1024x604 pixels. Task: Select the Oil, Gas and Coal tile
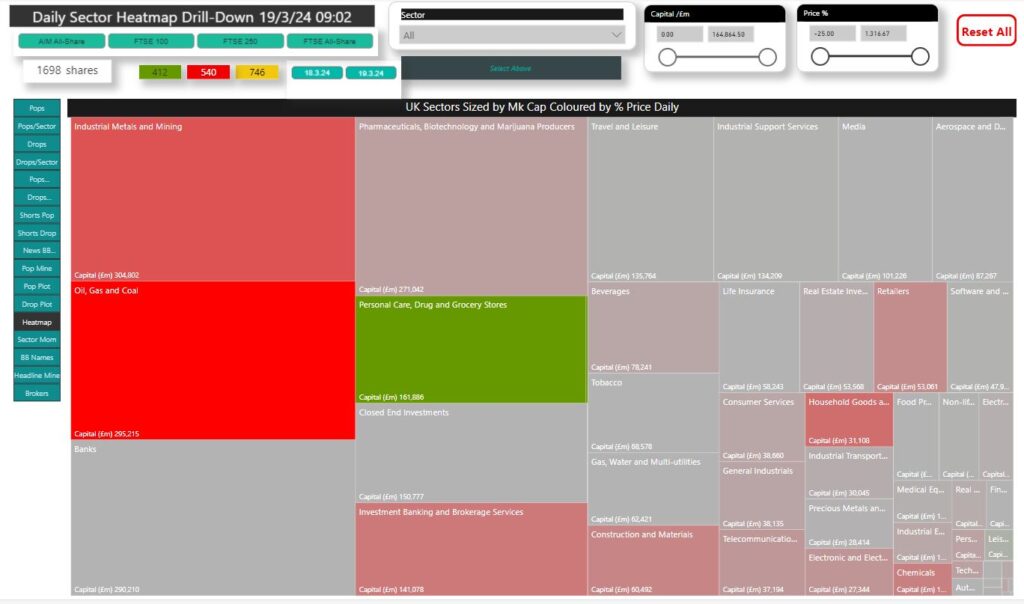pos(212,360)
